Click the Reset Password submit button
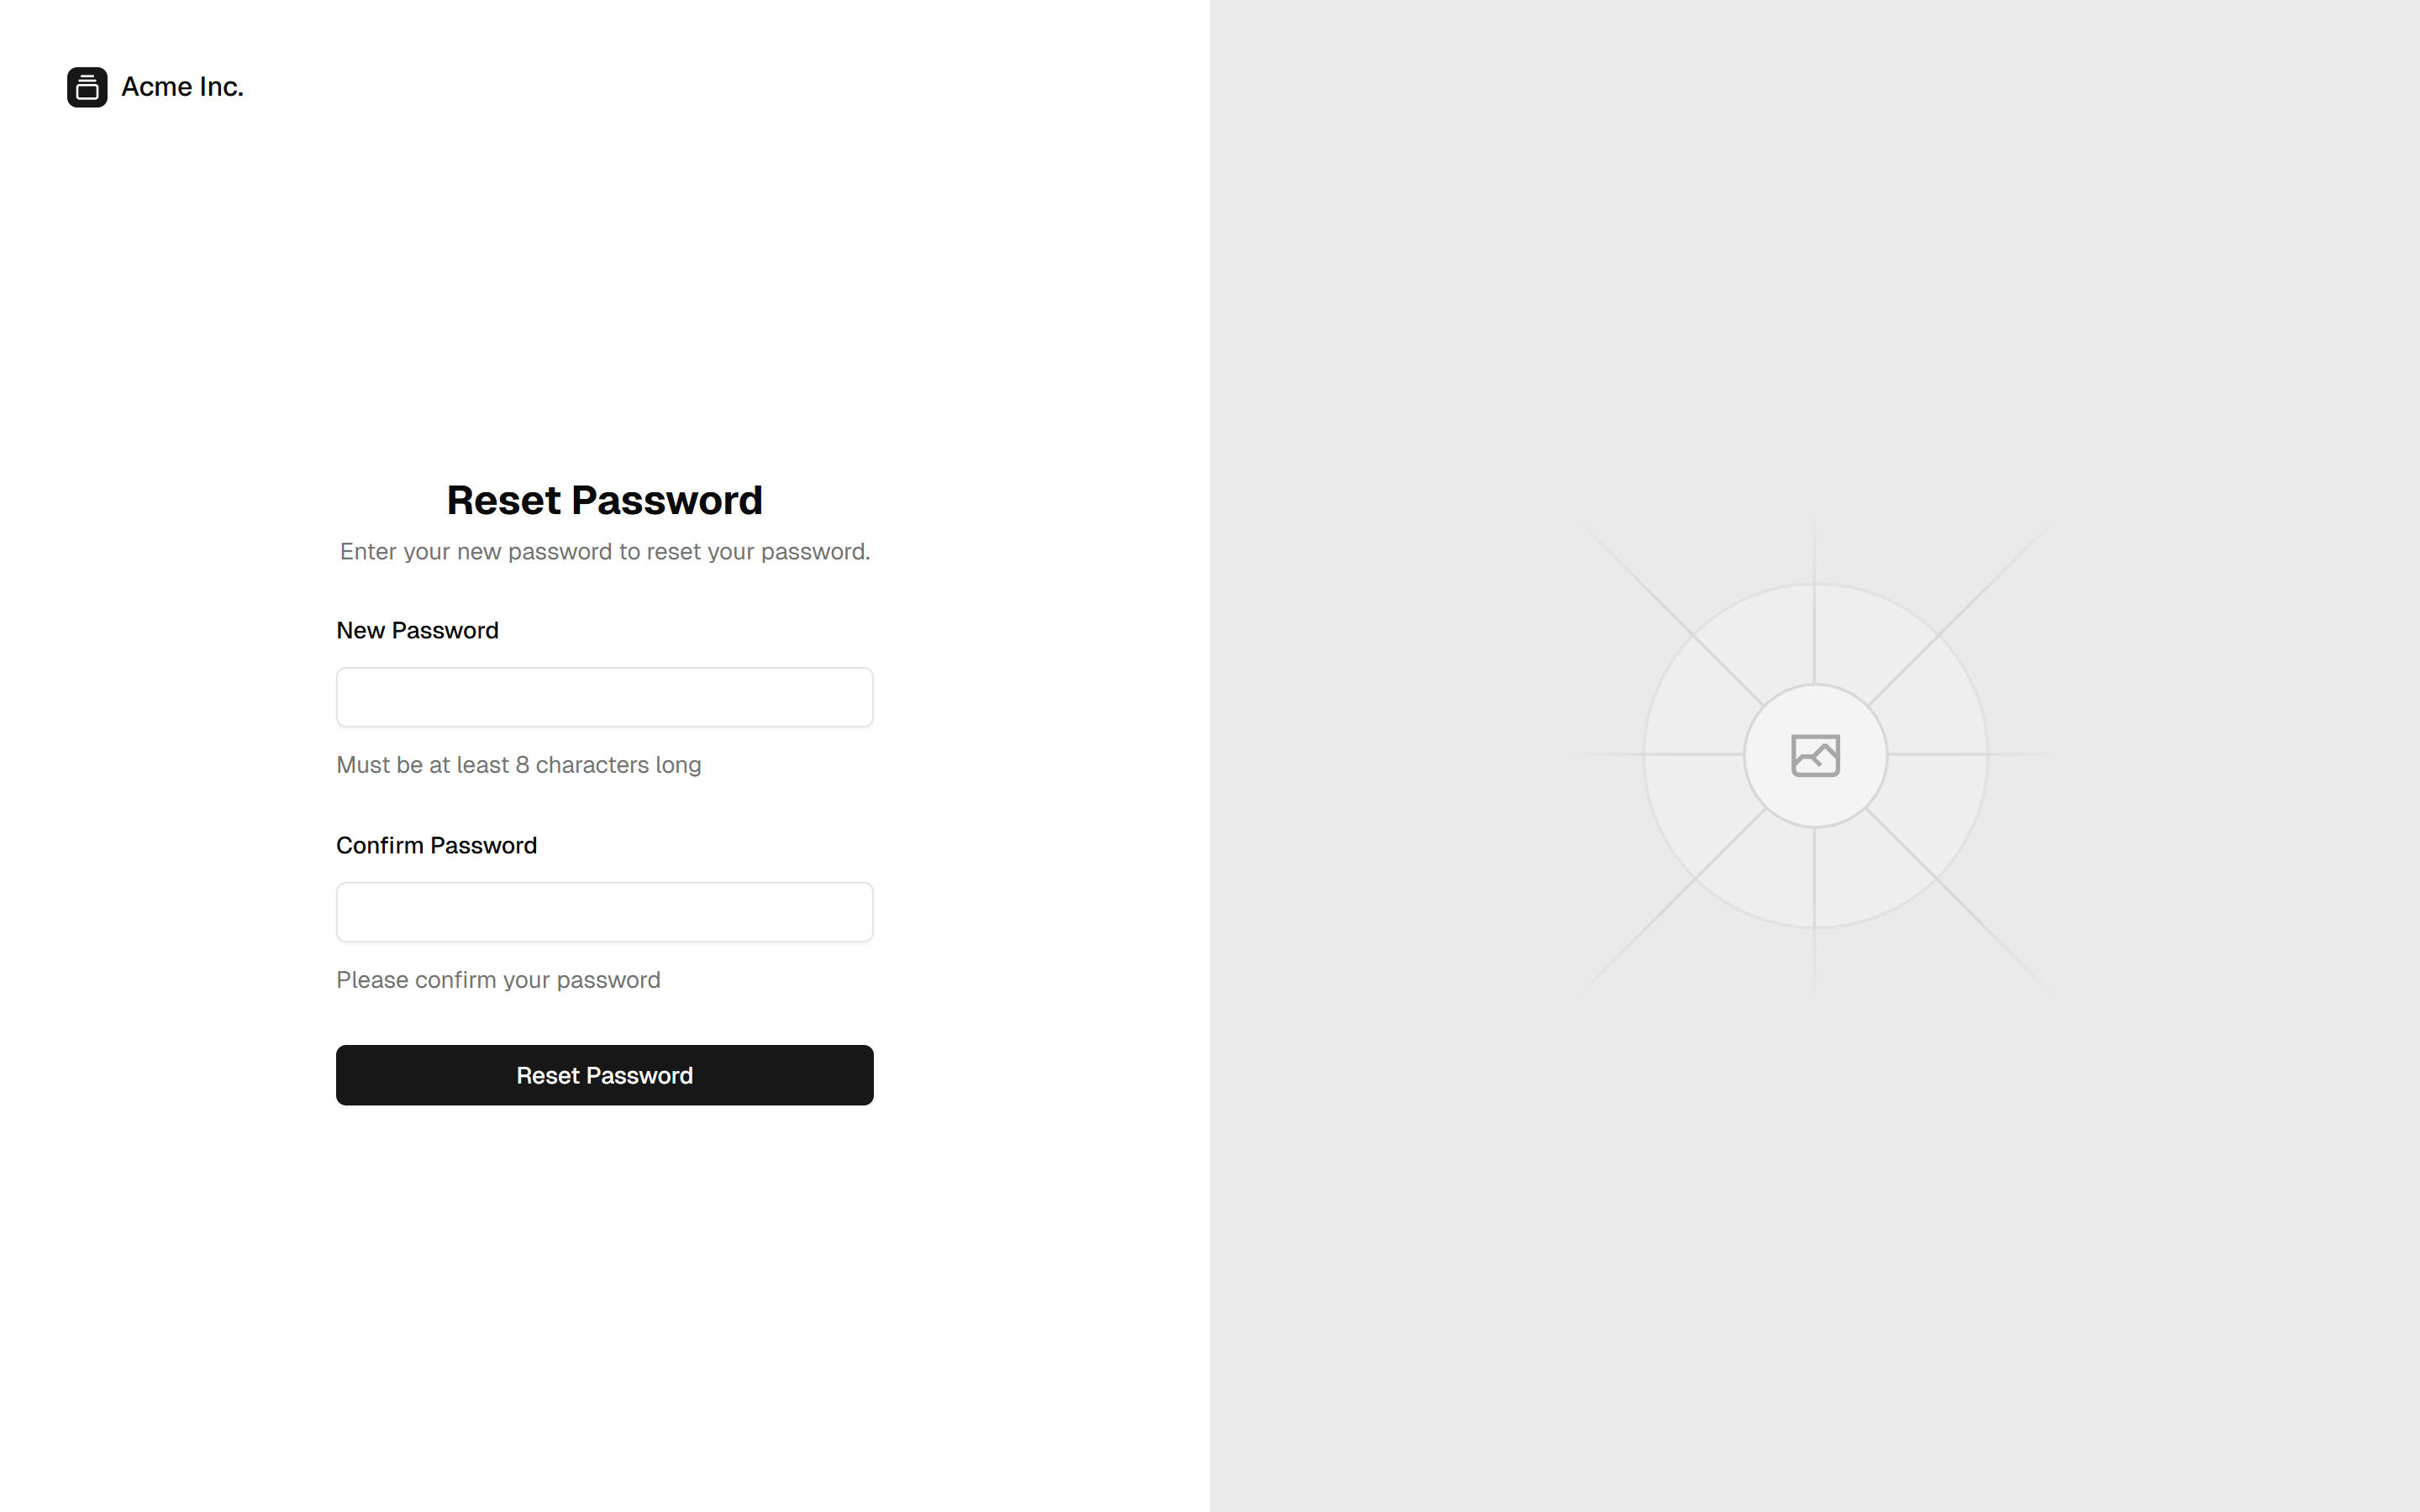The image size is (2420, 1512). [x=604, y=1075]
